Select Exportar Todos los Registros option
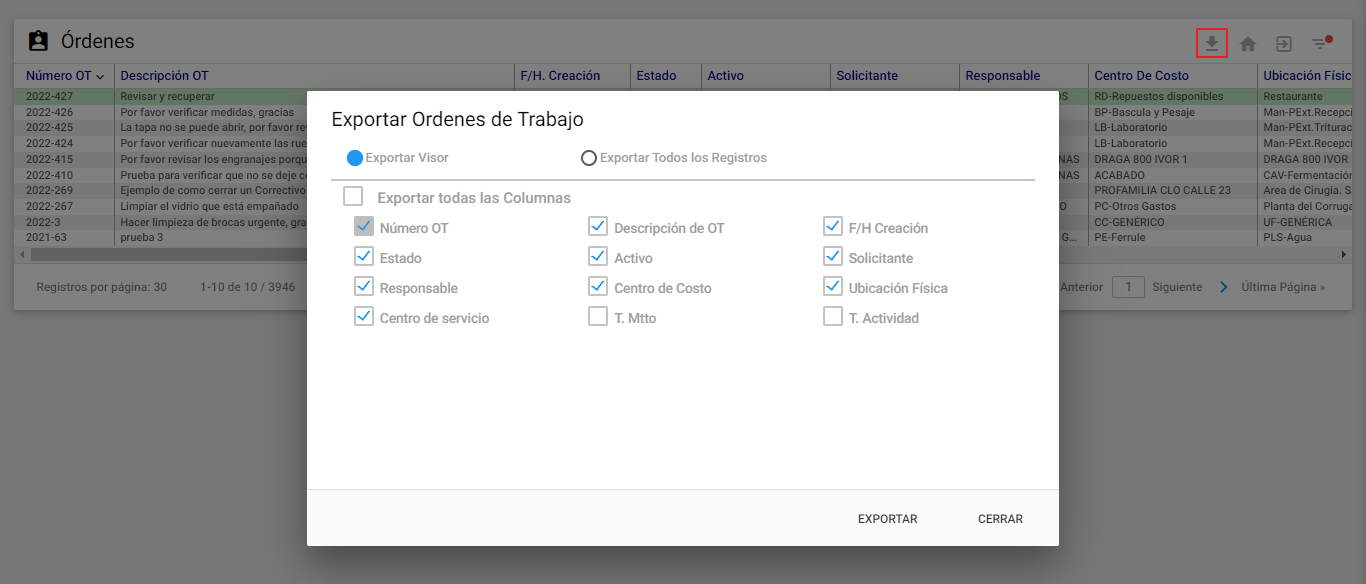1366x584 pixels. [x=589, y=158]
